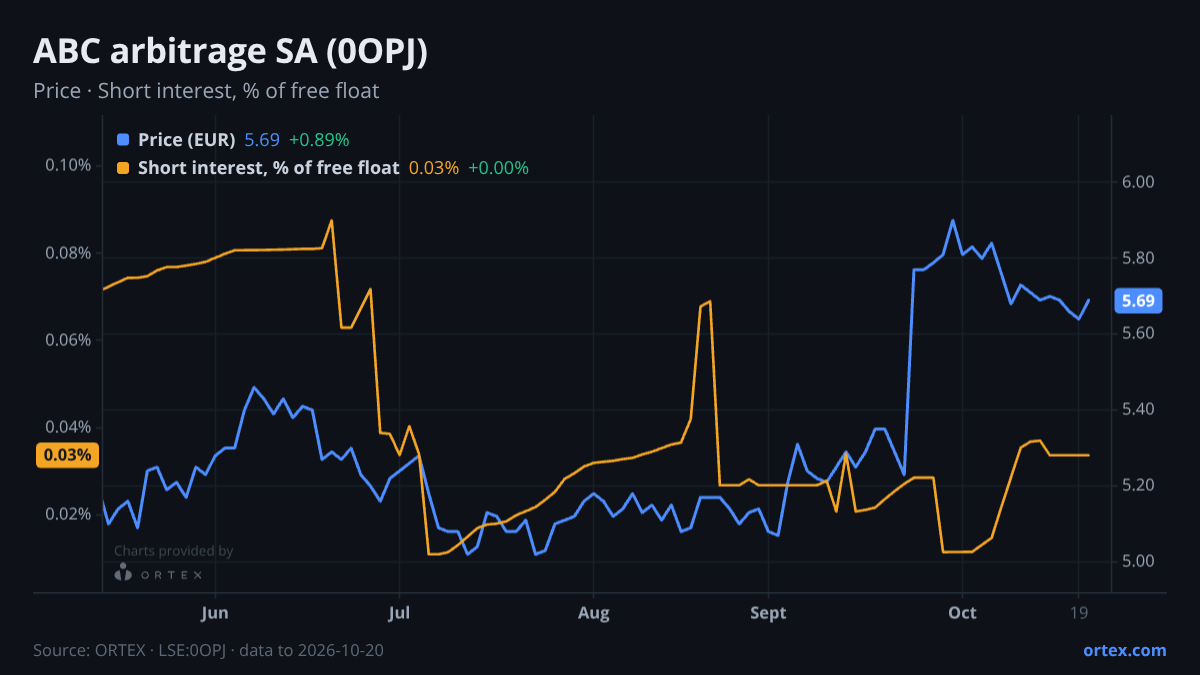
Task: Click the 5.60 right axis label
Action: (1139, 333)
